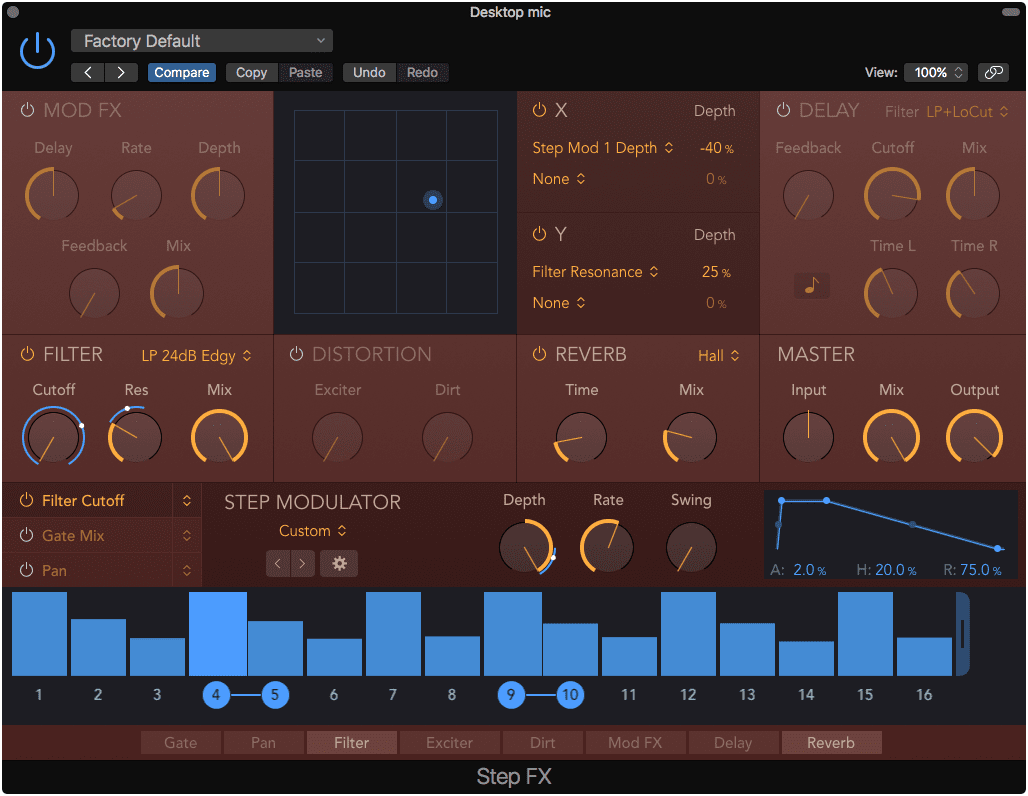The height and width of the screenshot is (796, 1028).
Task: Click step bar 7 in the step sequencer
Action: (393, 630)
